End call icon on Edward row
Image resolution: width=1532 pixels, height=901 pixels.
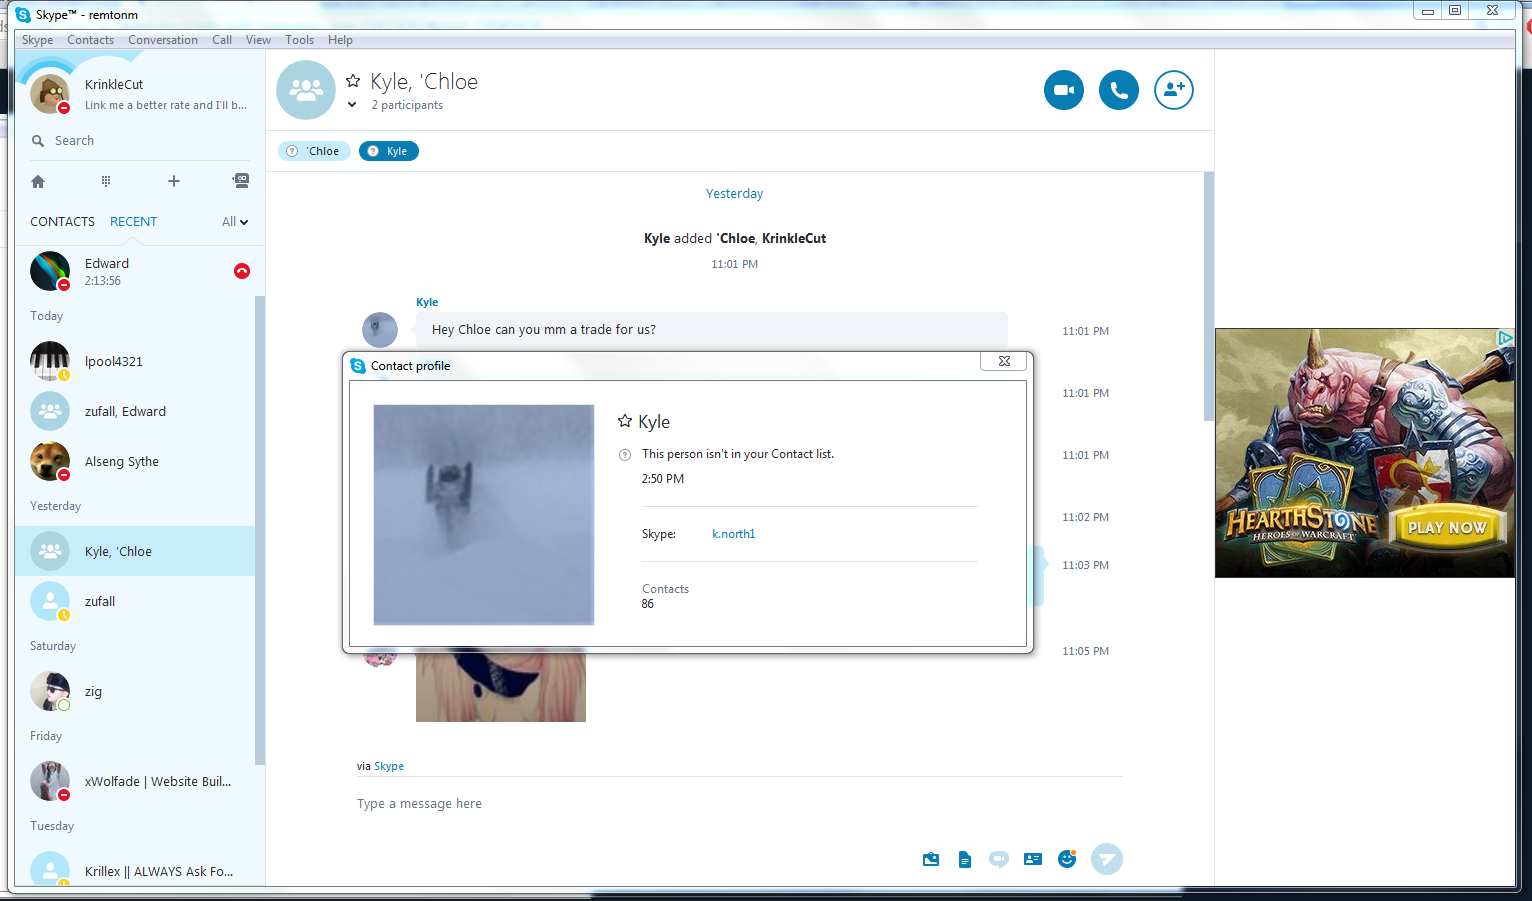(242, 271)
